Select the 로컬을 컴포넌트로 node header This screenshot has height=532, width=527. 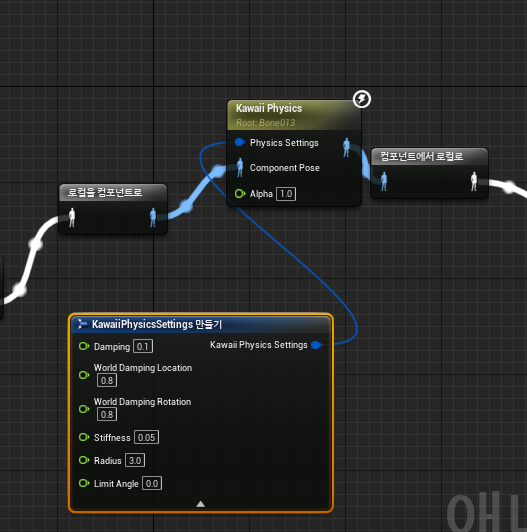(x=113, y=192)
